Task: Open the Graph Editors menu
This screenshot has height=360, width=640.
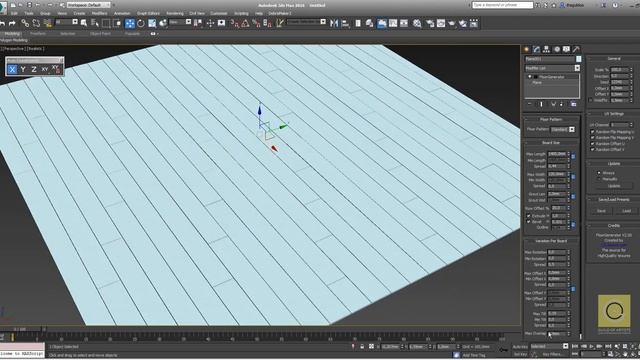Action: click(148, 13)
